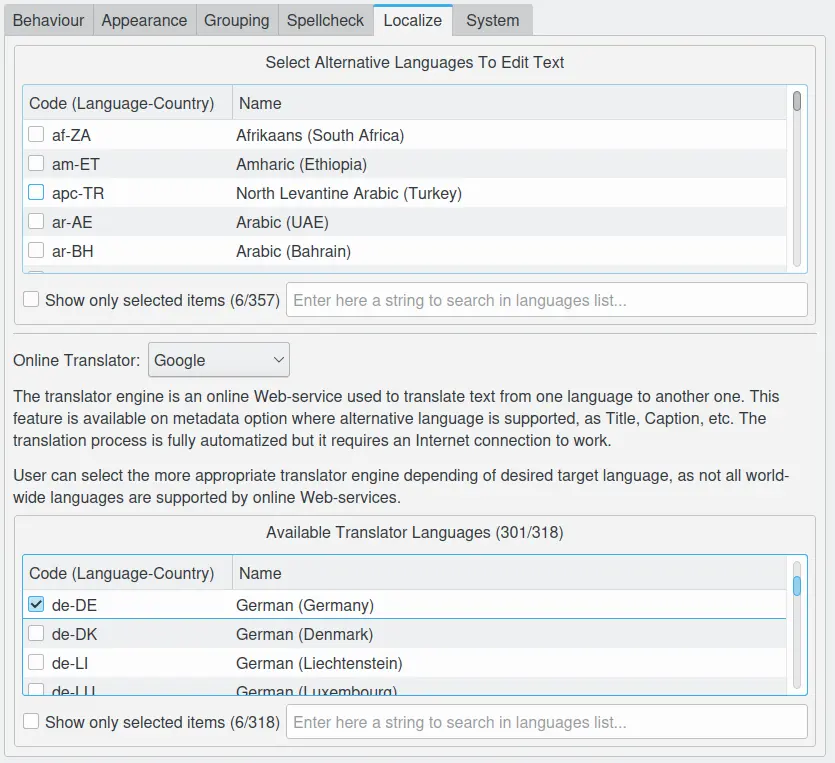Check the apc-TR North Levantine Arabic box

point(36,193)
